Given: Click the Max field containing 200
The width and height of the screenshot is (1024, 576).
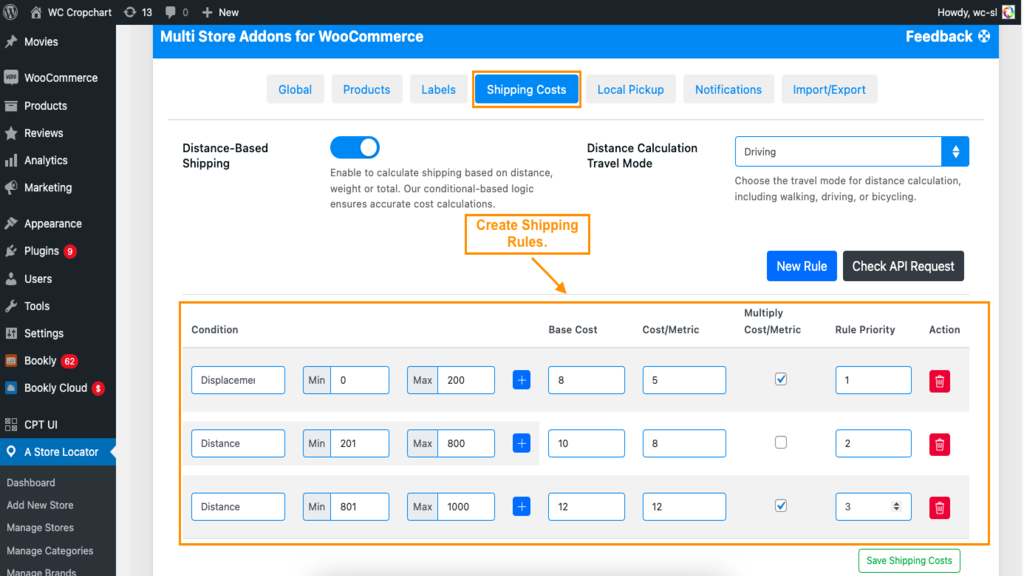Looking at the screenshot, I should [466, 380].
